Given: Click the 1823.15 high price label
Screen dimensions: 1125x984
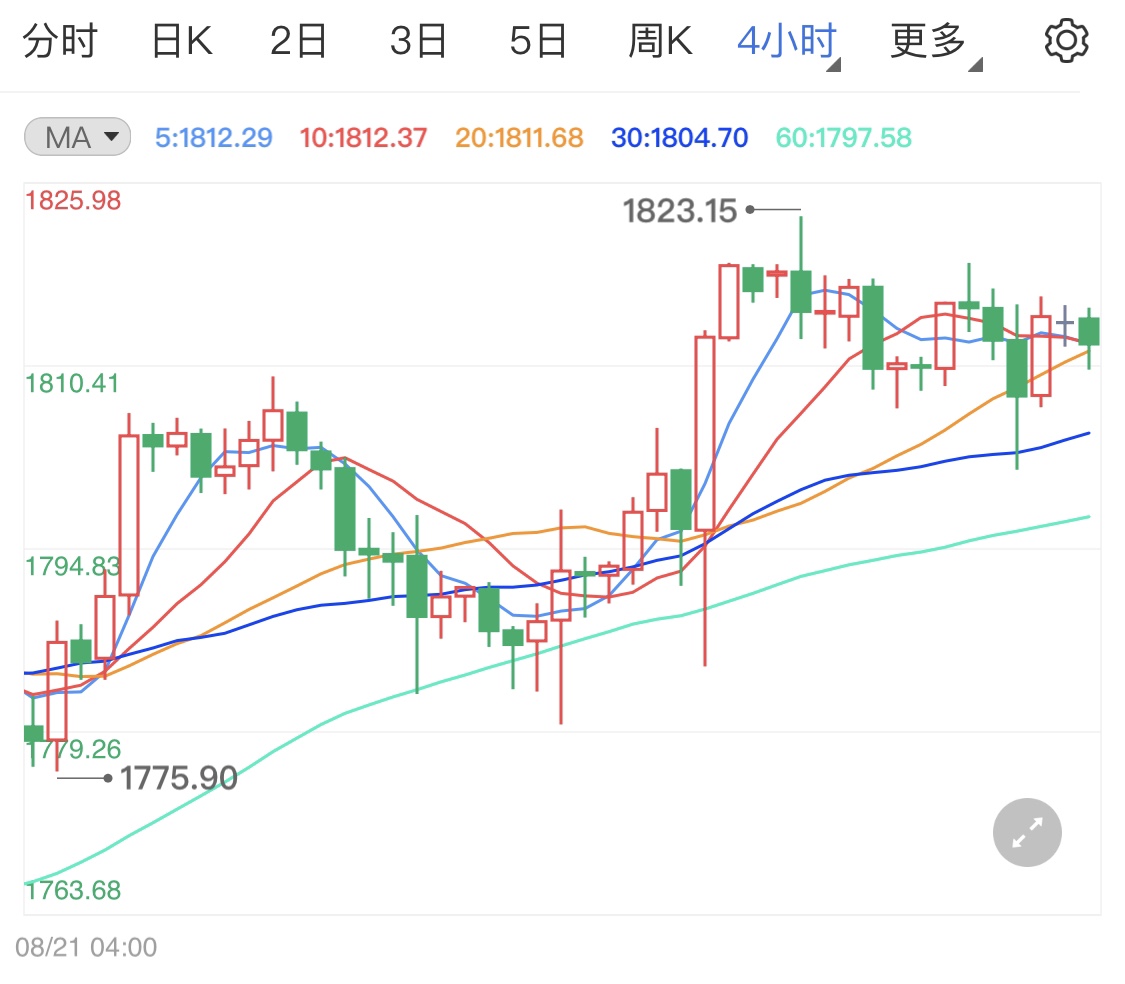Looking at the screenshot, I should coord(679,211).
